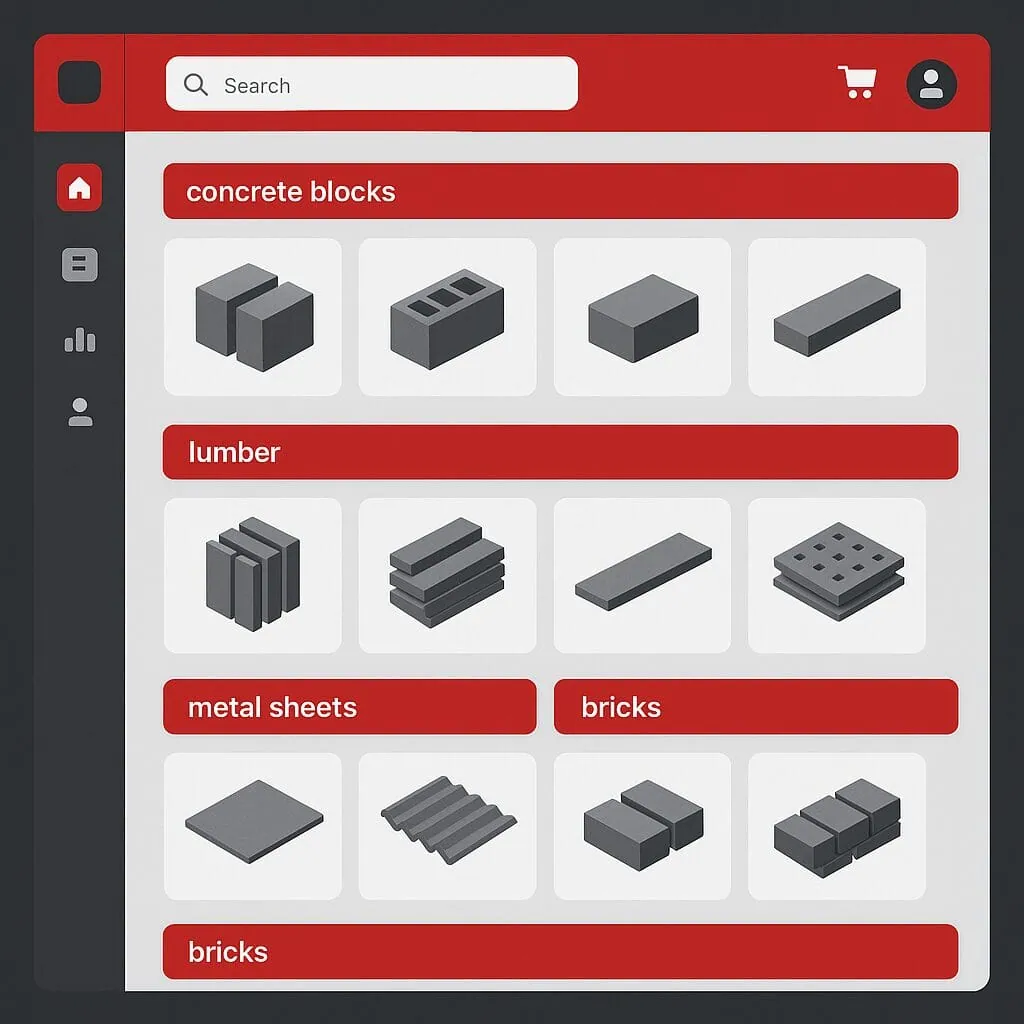Click the dark square logo icon
The height and width of the screenshot is (1024, 1024).
click(80, 82)
